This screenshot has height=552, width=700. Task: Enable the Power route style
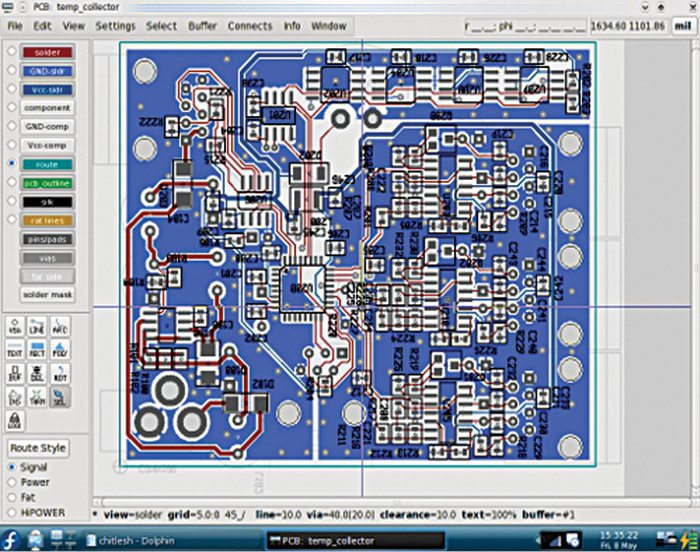(12, 482)
